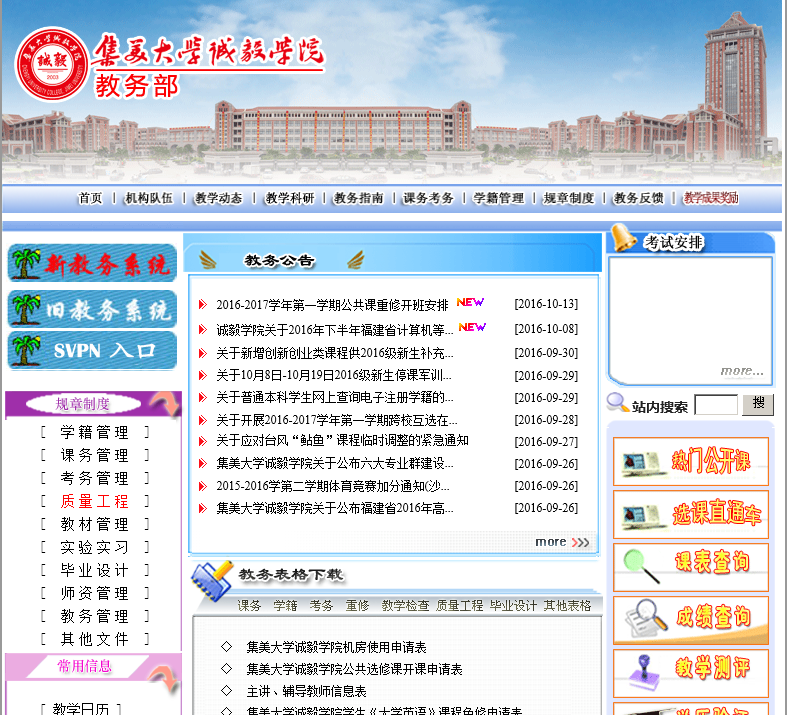
Task: Switch to the 教学检查 download tab
Action: tap(406, 606)
